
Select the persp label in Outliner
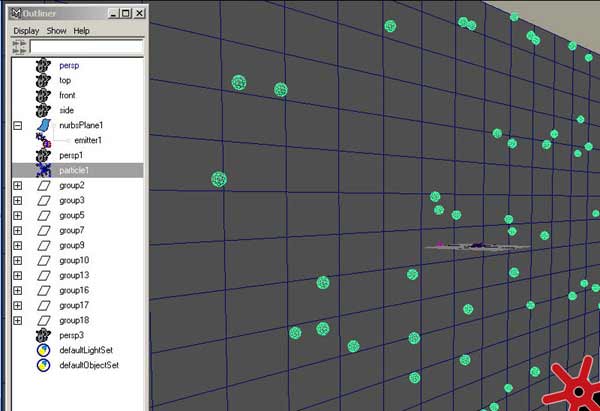pyautogui.click(x=69, y=65)
